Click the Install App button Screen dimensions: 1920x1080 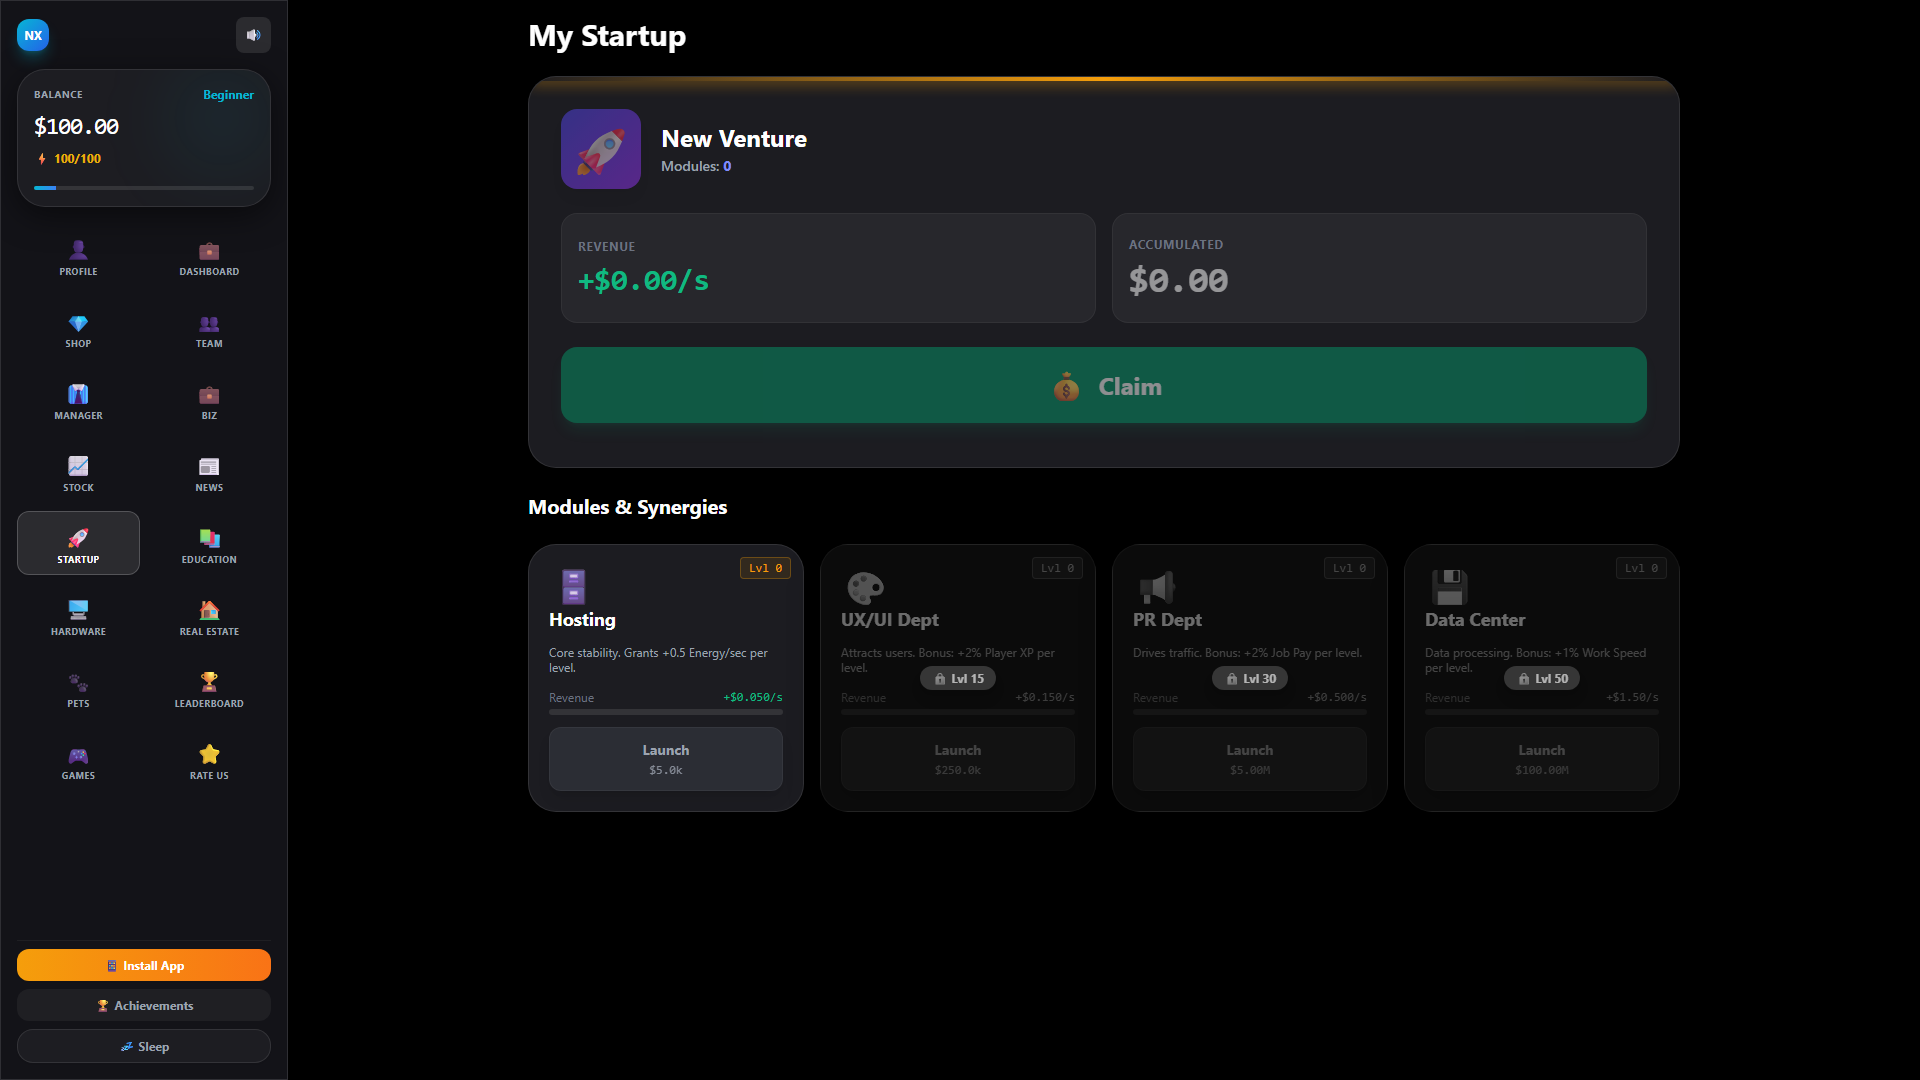coord(143,965)
